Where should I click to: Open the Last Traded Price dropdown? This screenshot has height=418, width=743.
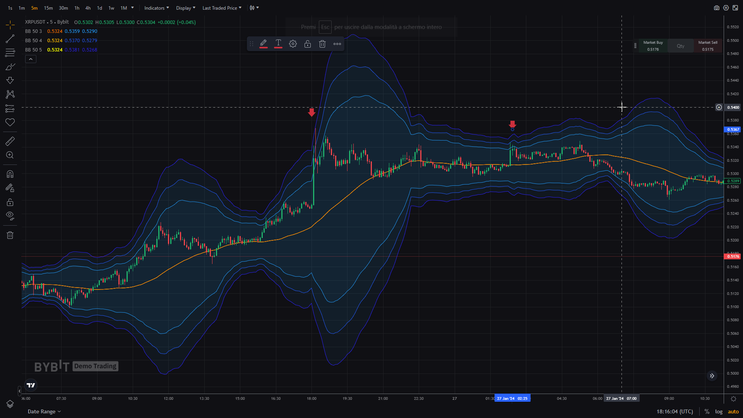click(x=222, y=8)
